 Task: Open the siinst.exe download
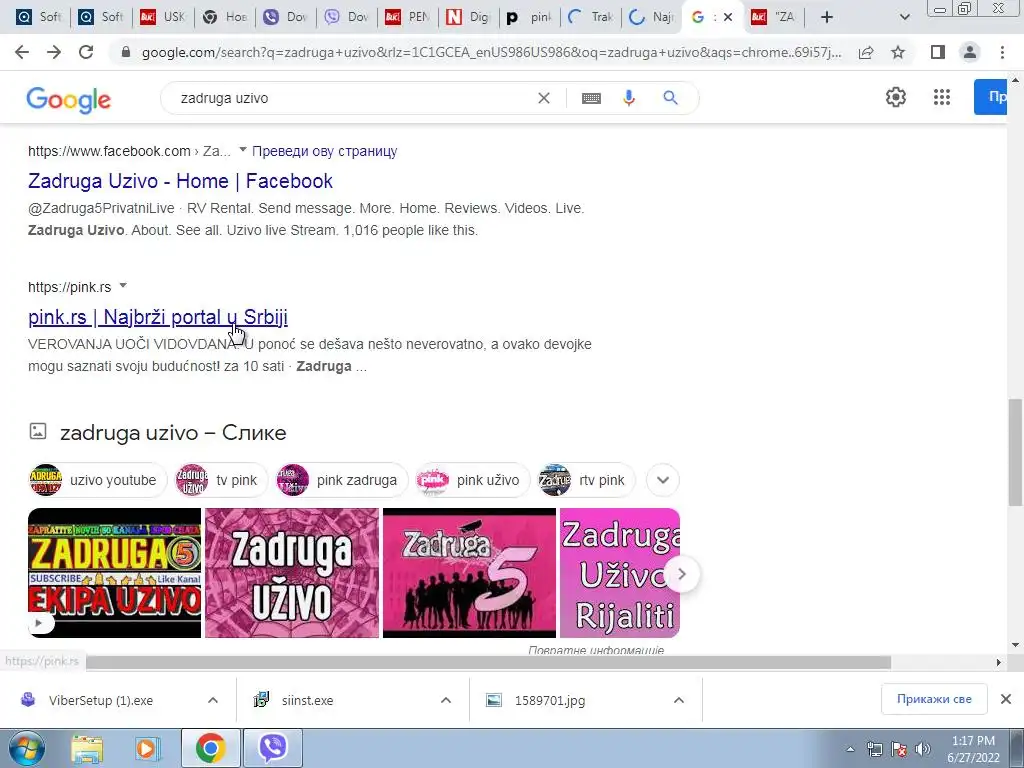(308, 700)
